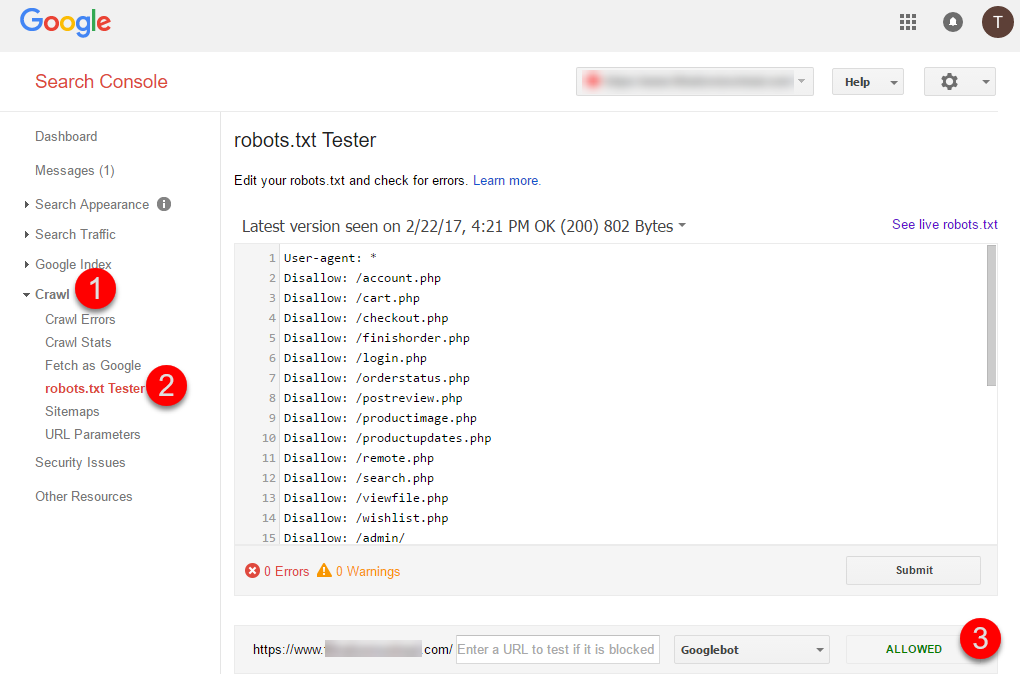Open URL Parameters page
The height and width of the screenshot is (687, 1020).
coord(92,435)
